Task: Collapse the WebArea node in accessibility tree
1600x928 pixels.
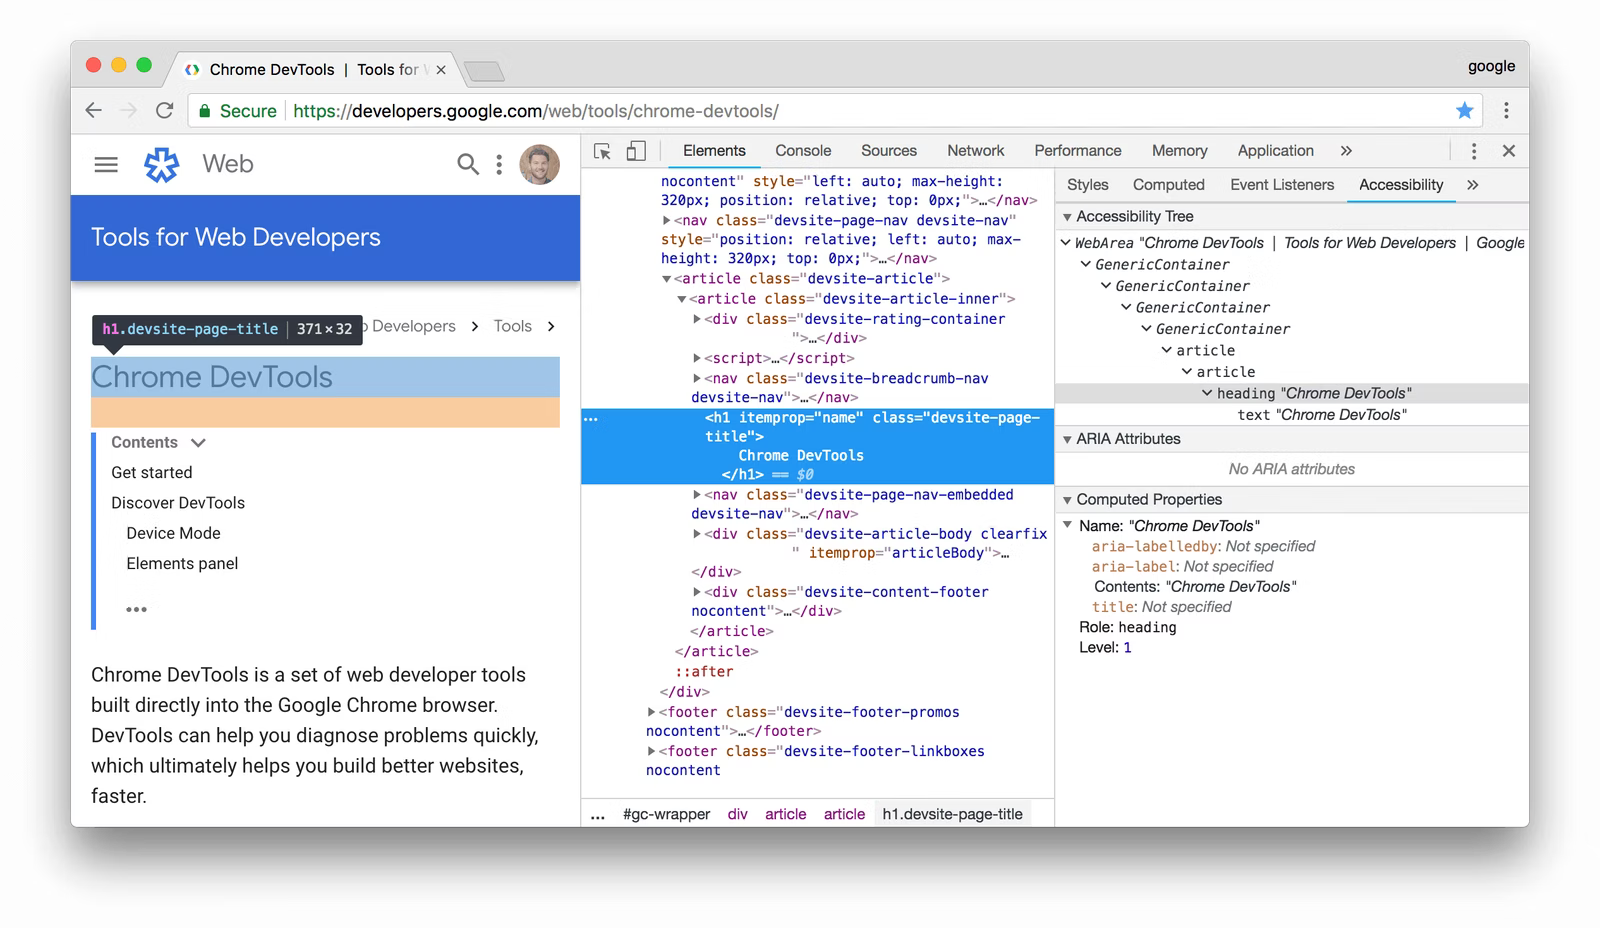Action: [x=1066, y=243]
